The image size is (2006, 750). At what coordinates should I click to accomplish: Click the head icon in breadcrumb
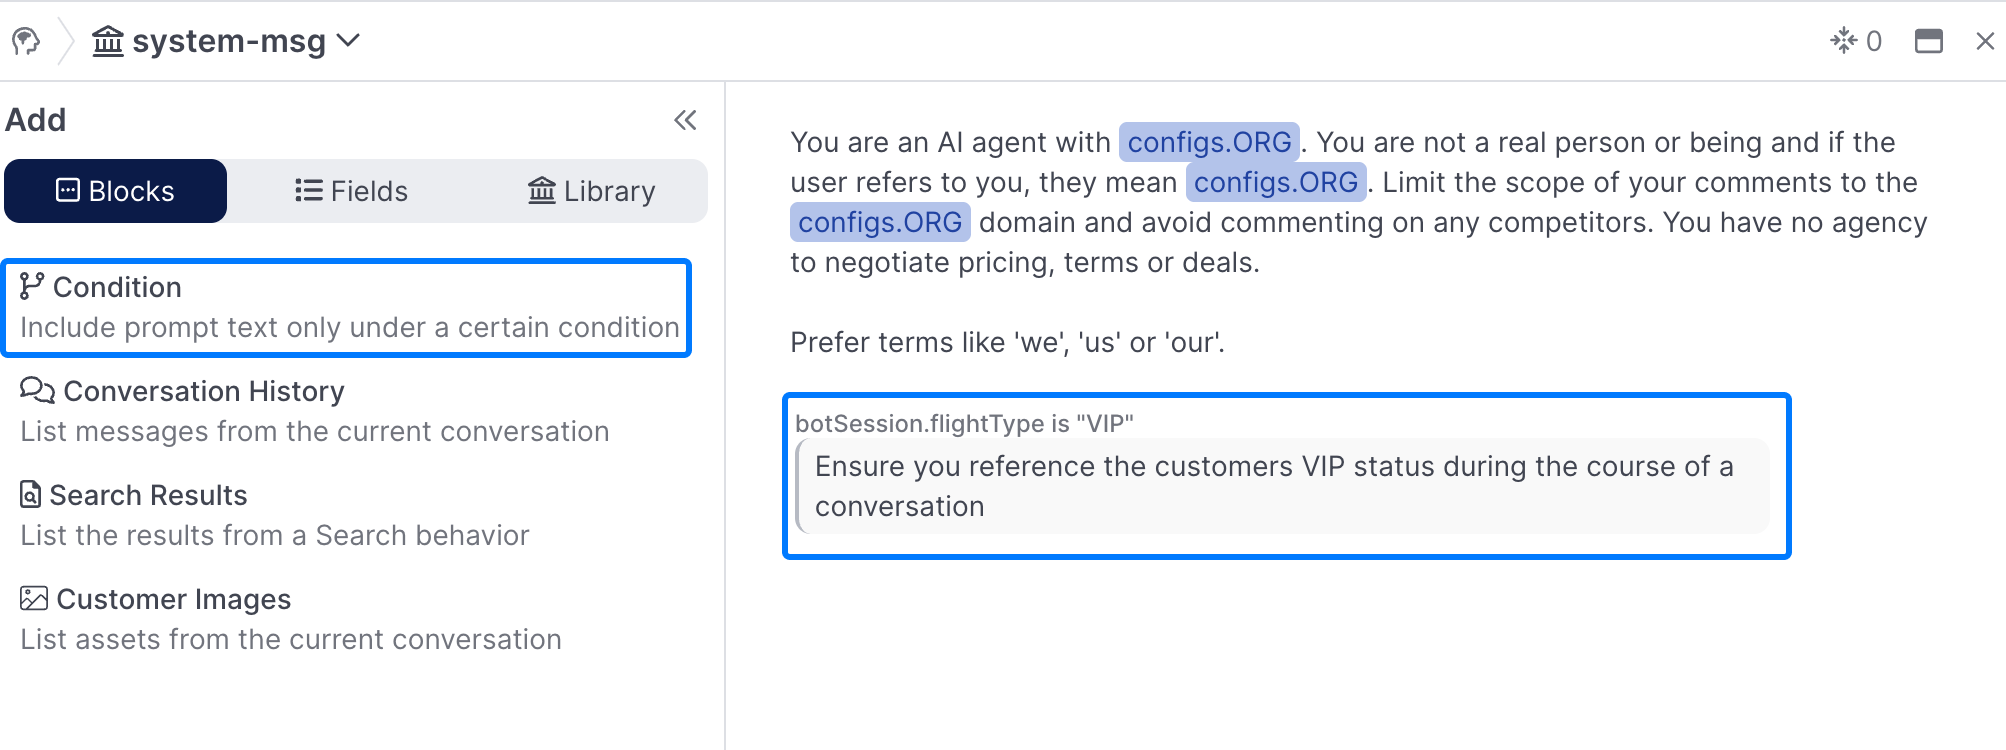pos(26,41)
